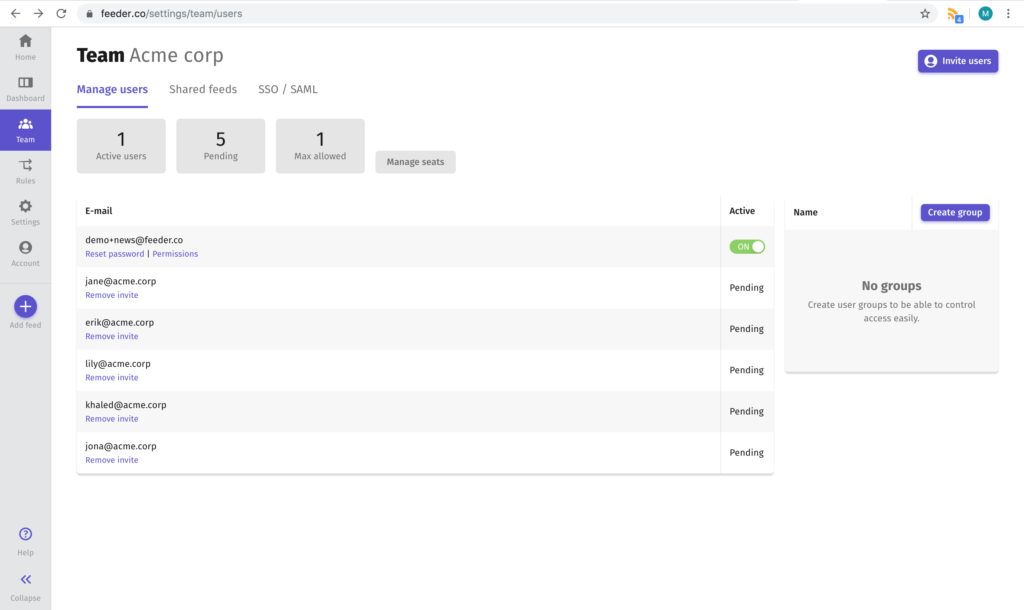
Task: Open Rules from the sidebar
Action: click(25, 171)
